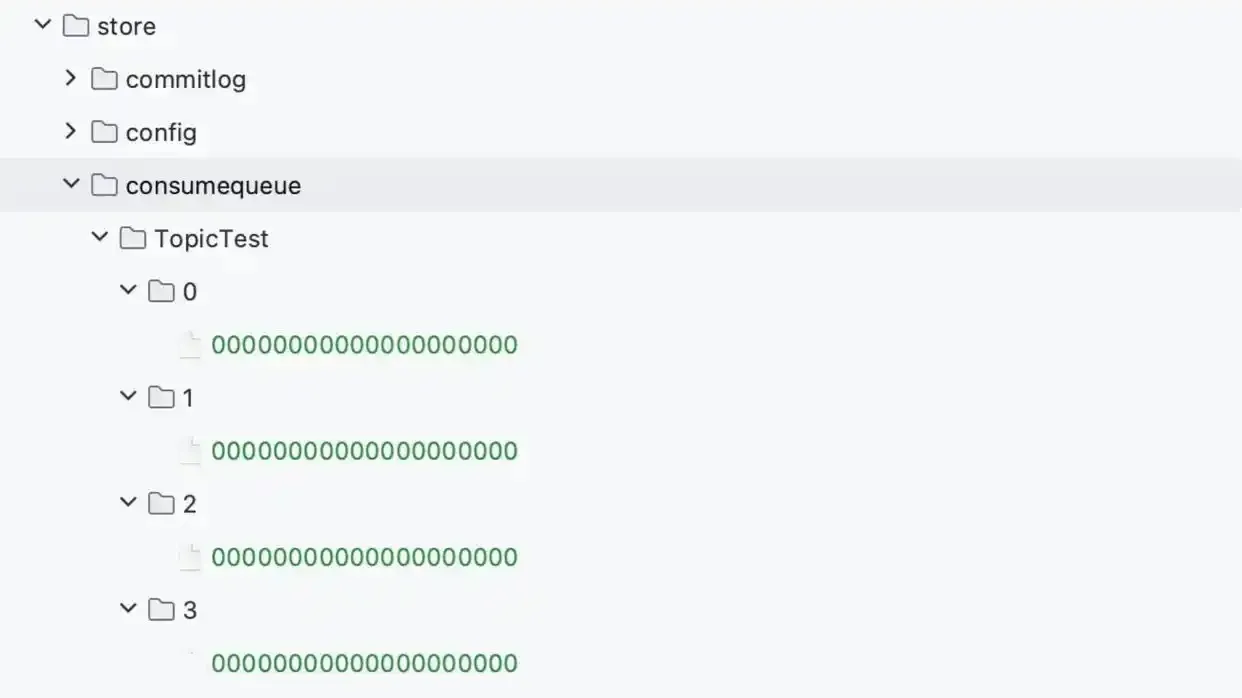Expand the commitlog folder chevron
This screenshot has height=698, width=1242.
tap(70, 78)
